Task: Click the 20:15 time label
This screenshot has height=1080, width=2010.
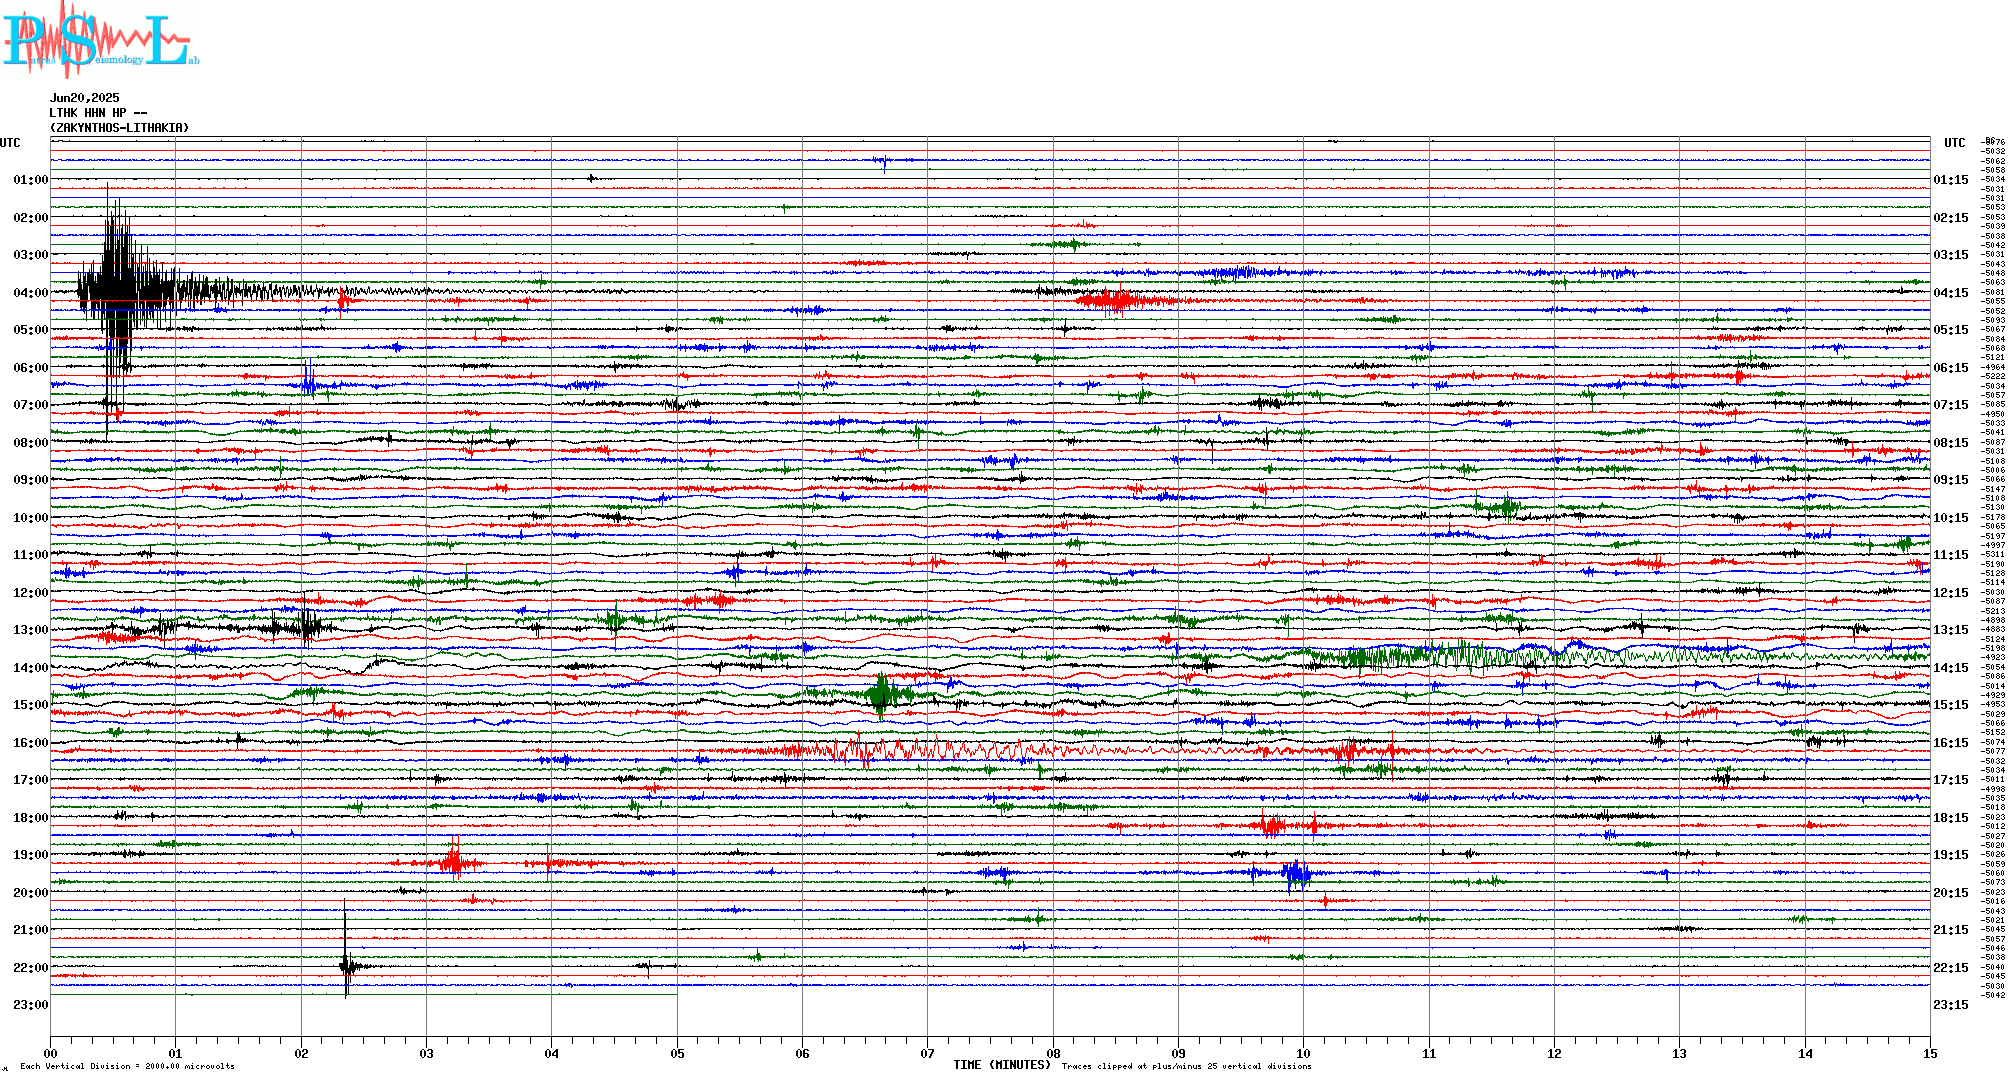Action: point(1951,893)
